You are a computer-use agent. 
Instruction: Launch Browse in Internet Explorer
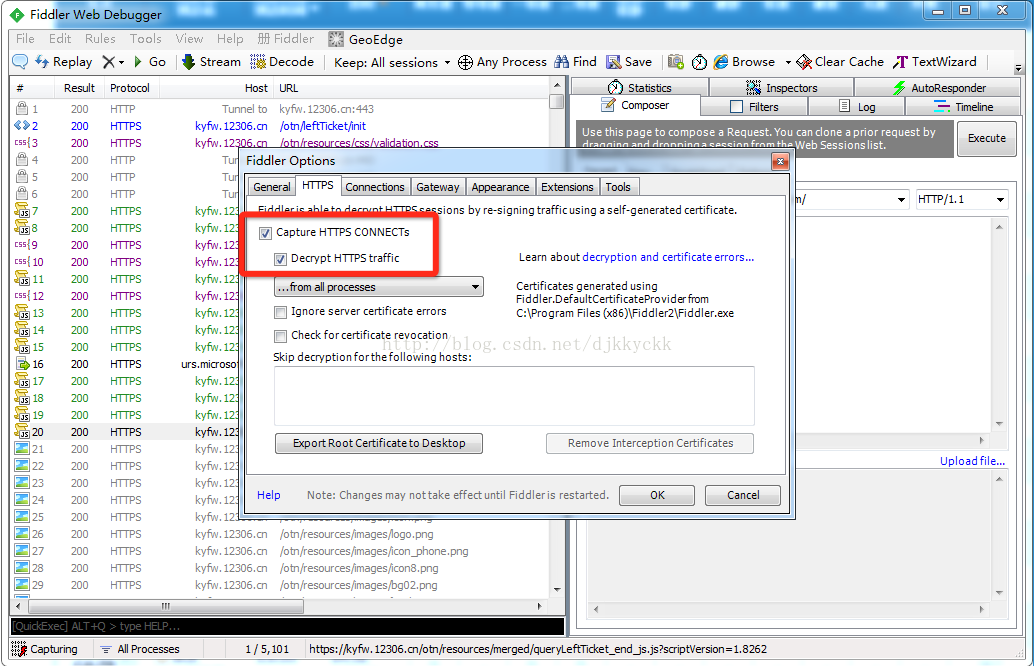pyautogui.click(x=745, y=62)
